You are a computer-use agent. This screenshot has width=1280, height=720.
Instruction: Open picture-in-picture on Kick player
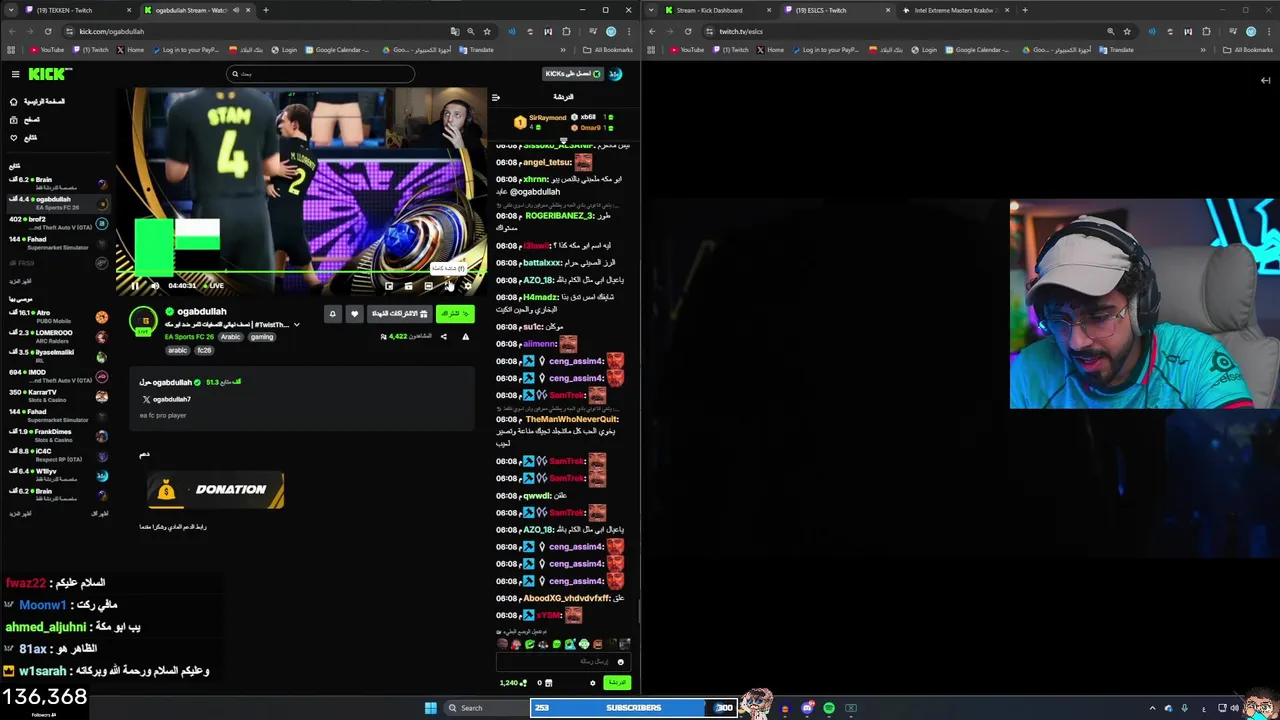pyautogui.click(x=389, y=286)
